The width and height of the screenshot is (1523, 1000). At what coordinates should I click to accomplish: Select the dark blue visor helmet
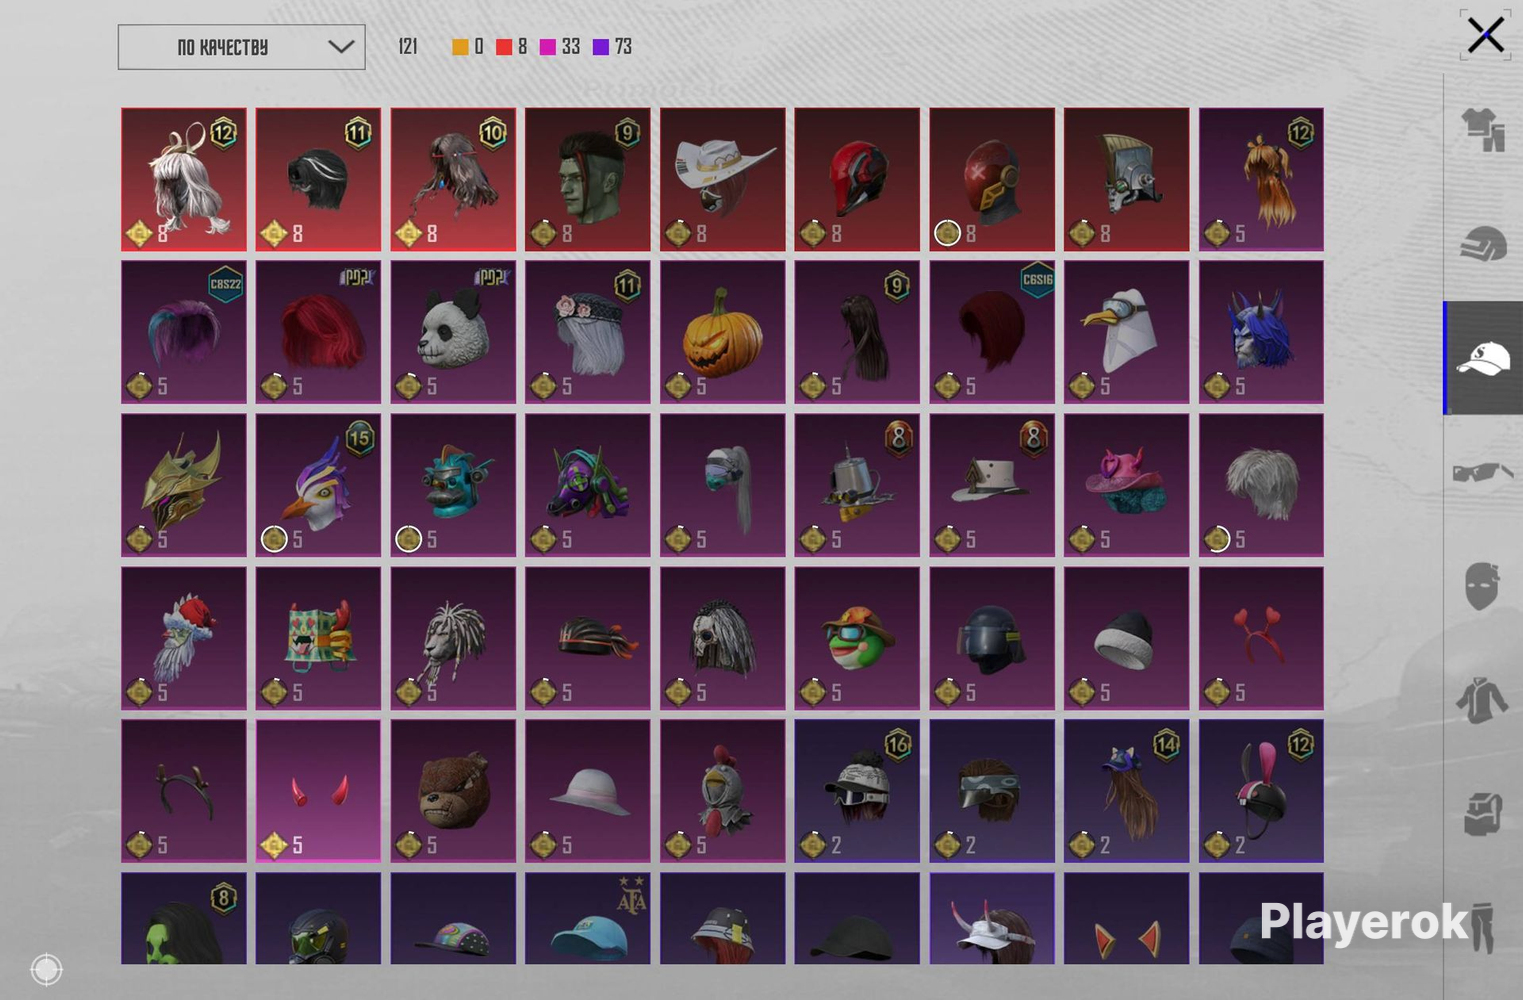[x=992, y=638]
